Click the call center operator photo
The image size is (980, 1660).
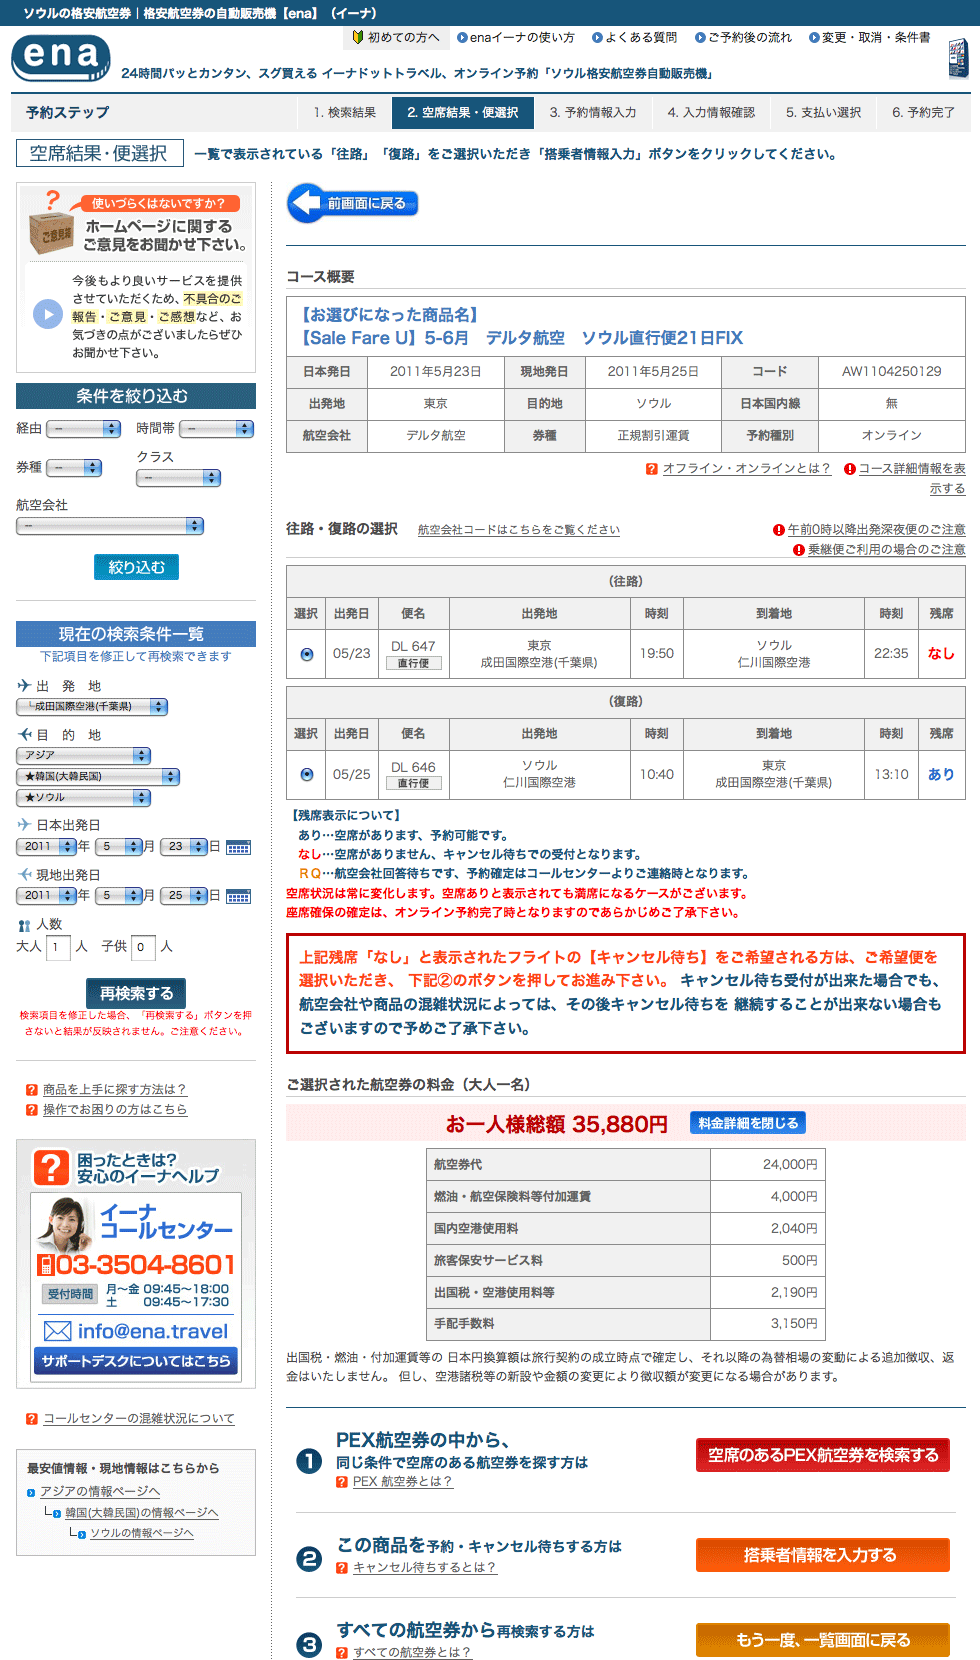pyautogui.click(x=65, y=1223)
